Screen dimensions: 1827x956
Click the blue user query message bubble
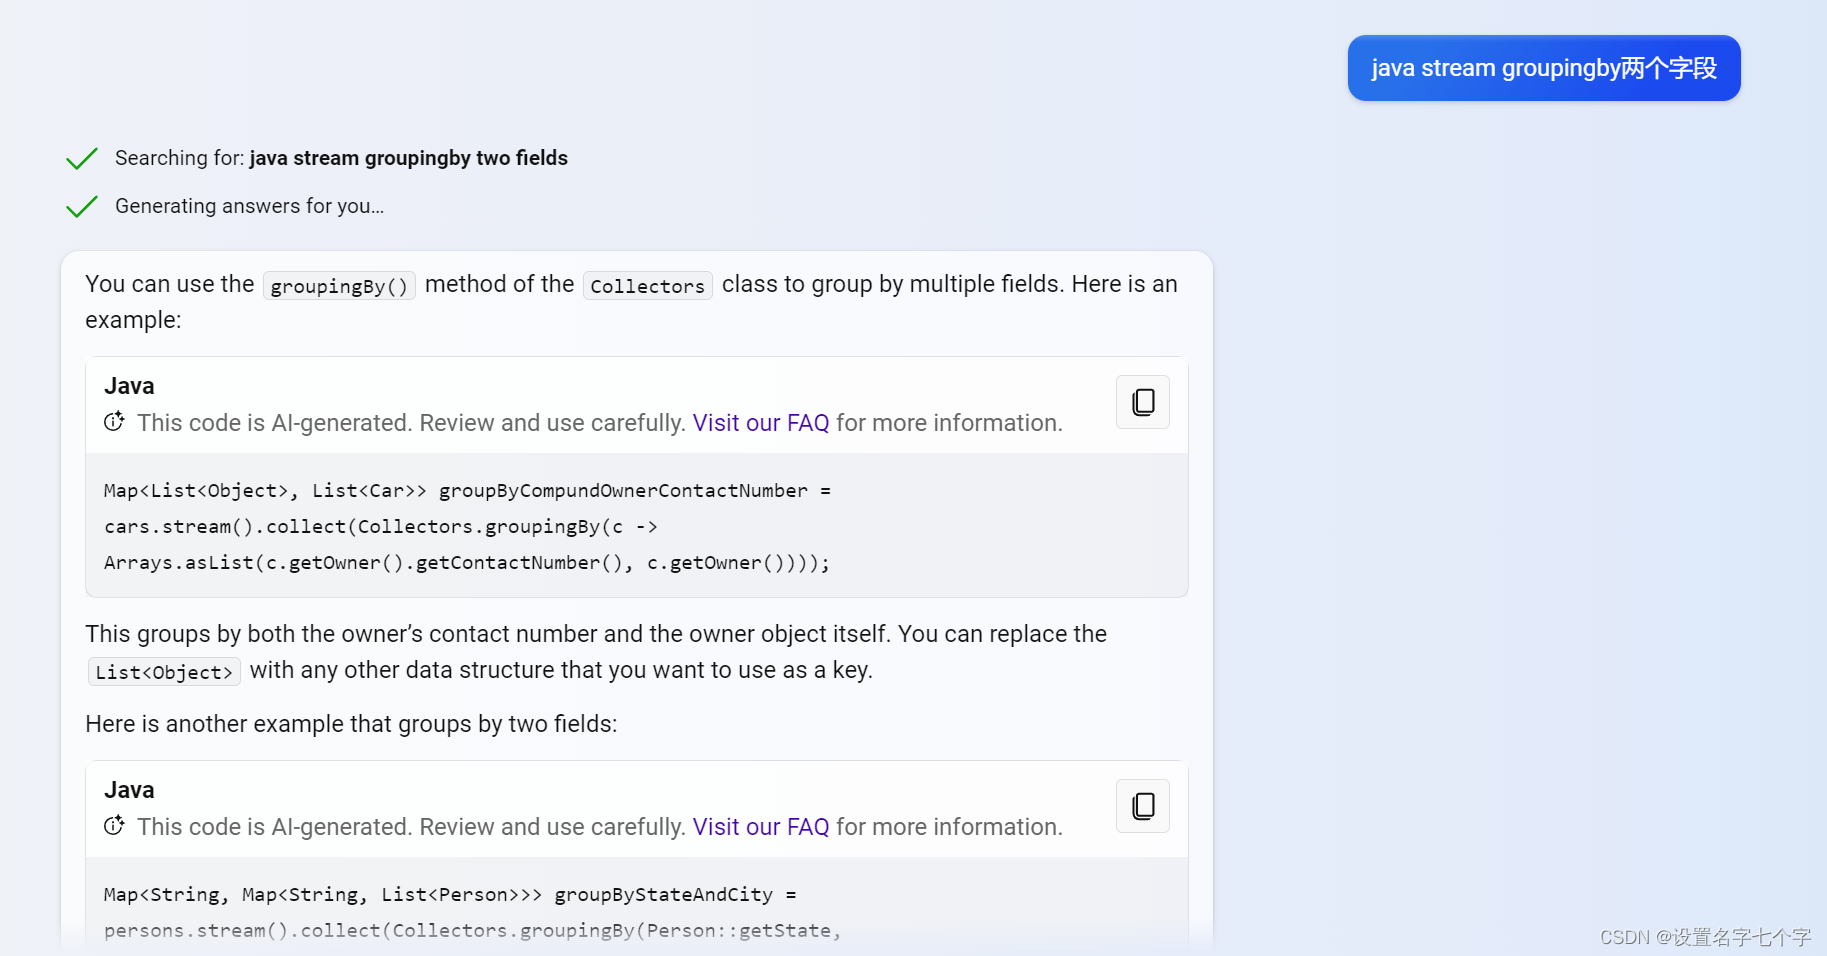[x=1543, y=68]
